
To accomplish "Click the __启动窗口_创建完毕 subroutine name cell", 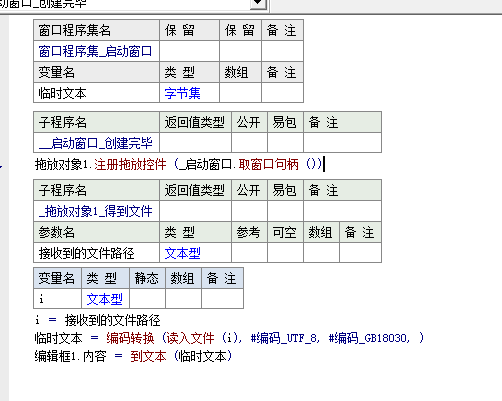I will (x=96, y=143).
